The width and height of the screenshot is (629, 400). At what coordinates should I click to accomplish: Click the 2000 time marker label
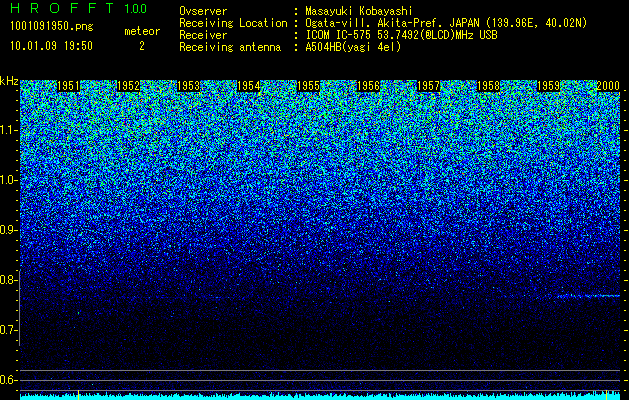608,86
